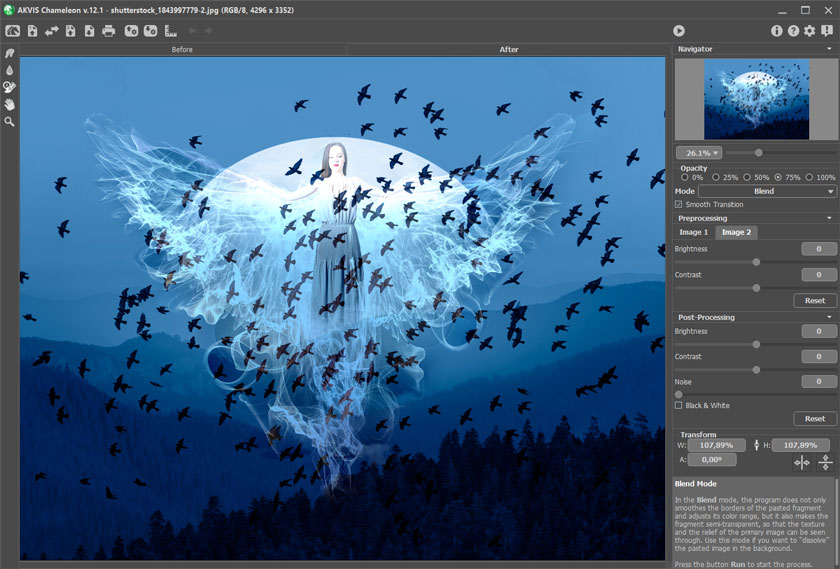Click the Transform A angle field
The width and height of the screenshot is (840, 569).
pos(712,460)
